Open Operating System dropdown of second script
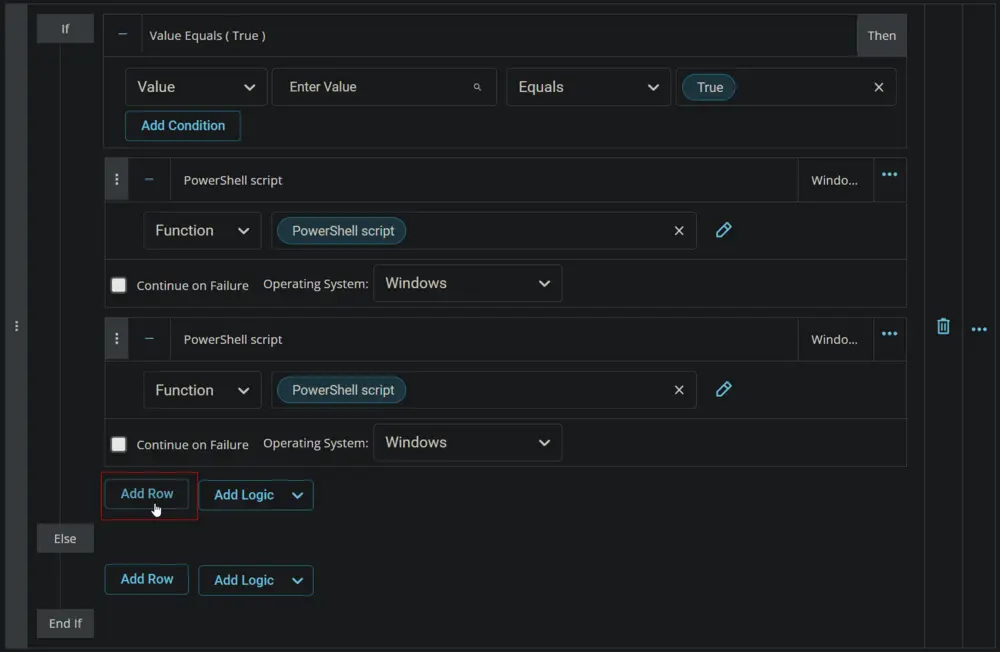Viewport: 1000px width, 652px height. [467, 442]
